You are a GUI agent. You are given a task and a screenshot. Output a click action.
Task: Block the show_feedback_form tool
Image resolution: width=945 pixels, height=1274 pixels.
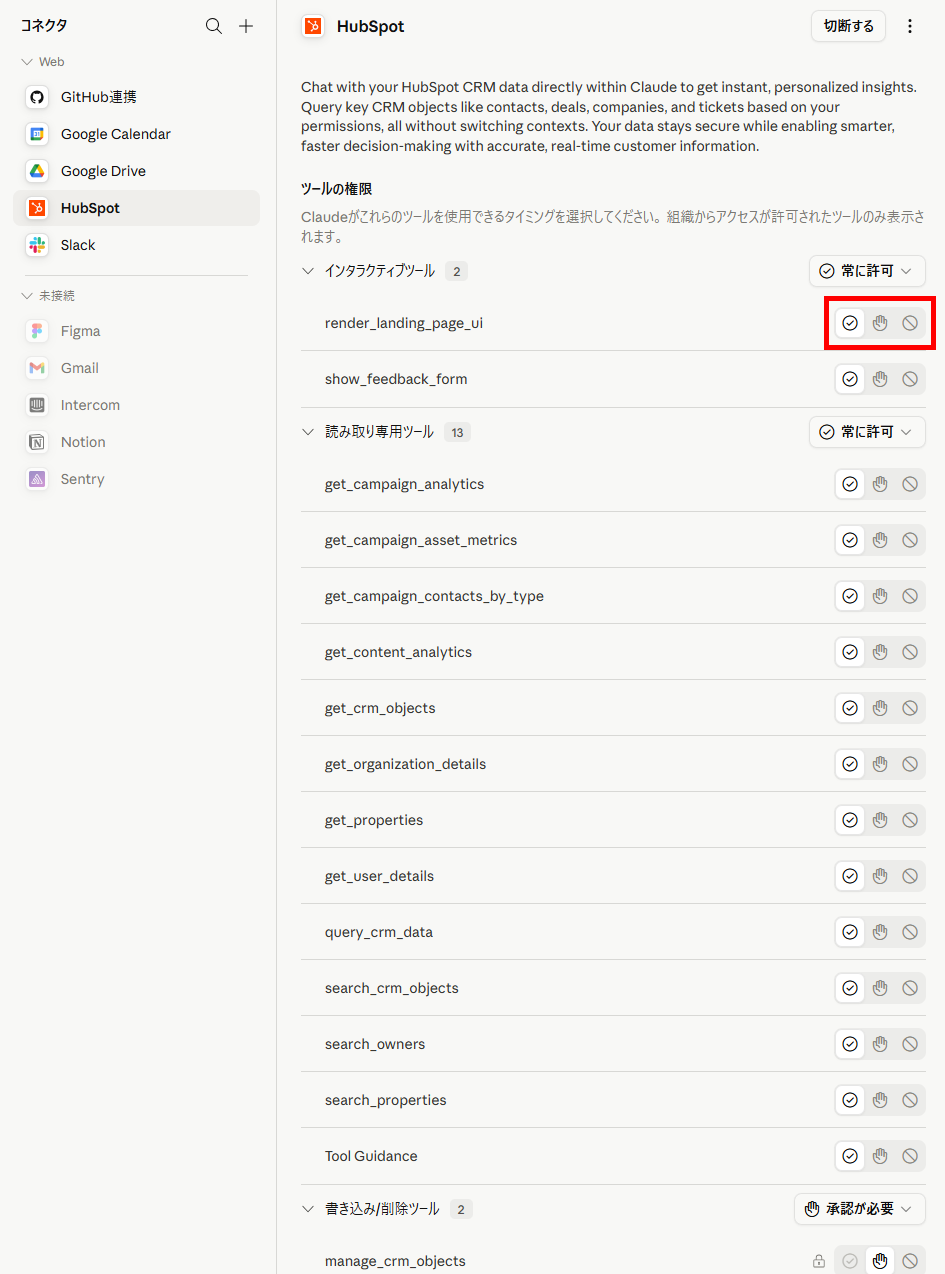[x=910, y=379]
